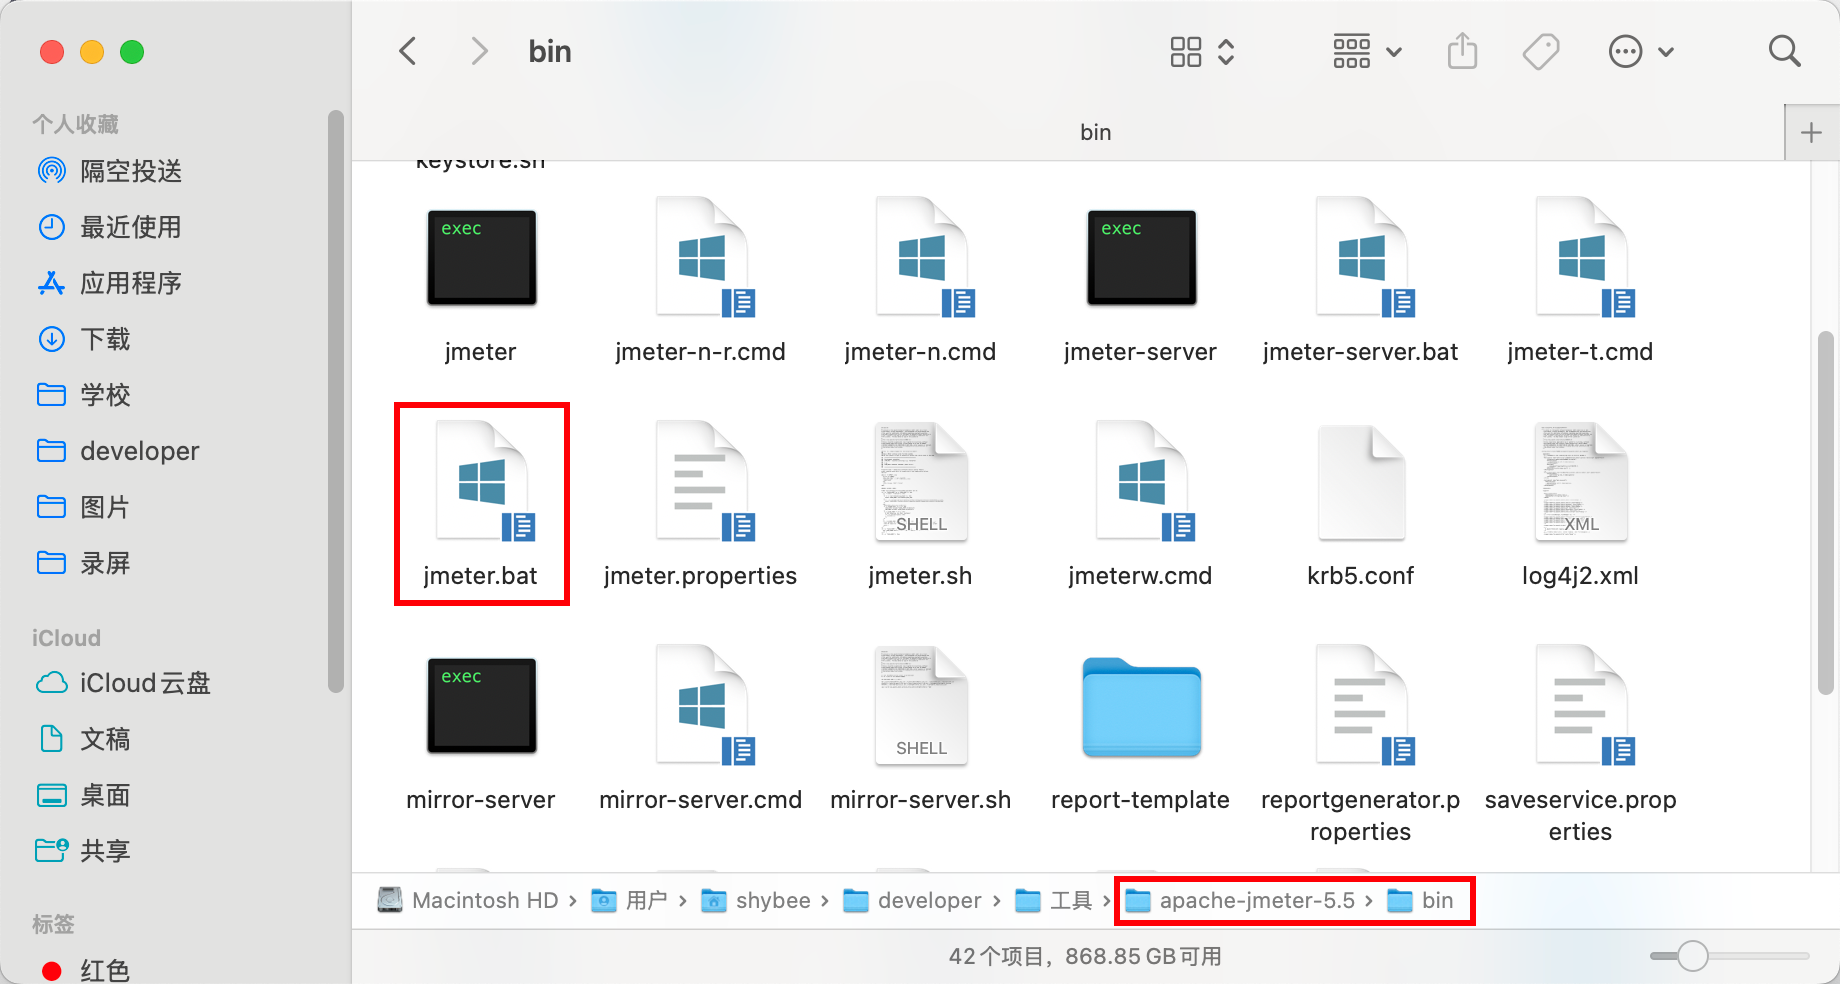
Task: Open the More actions ellipsis menu
Action: pyautogui.click(x=1640, y=51)
